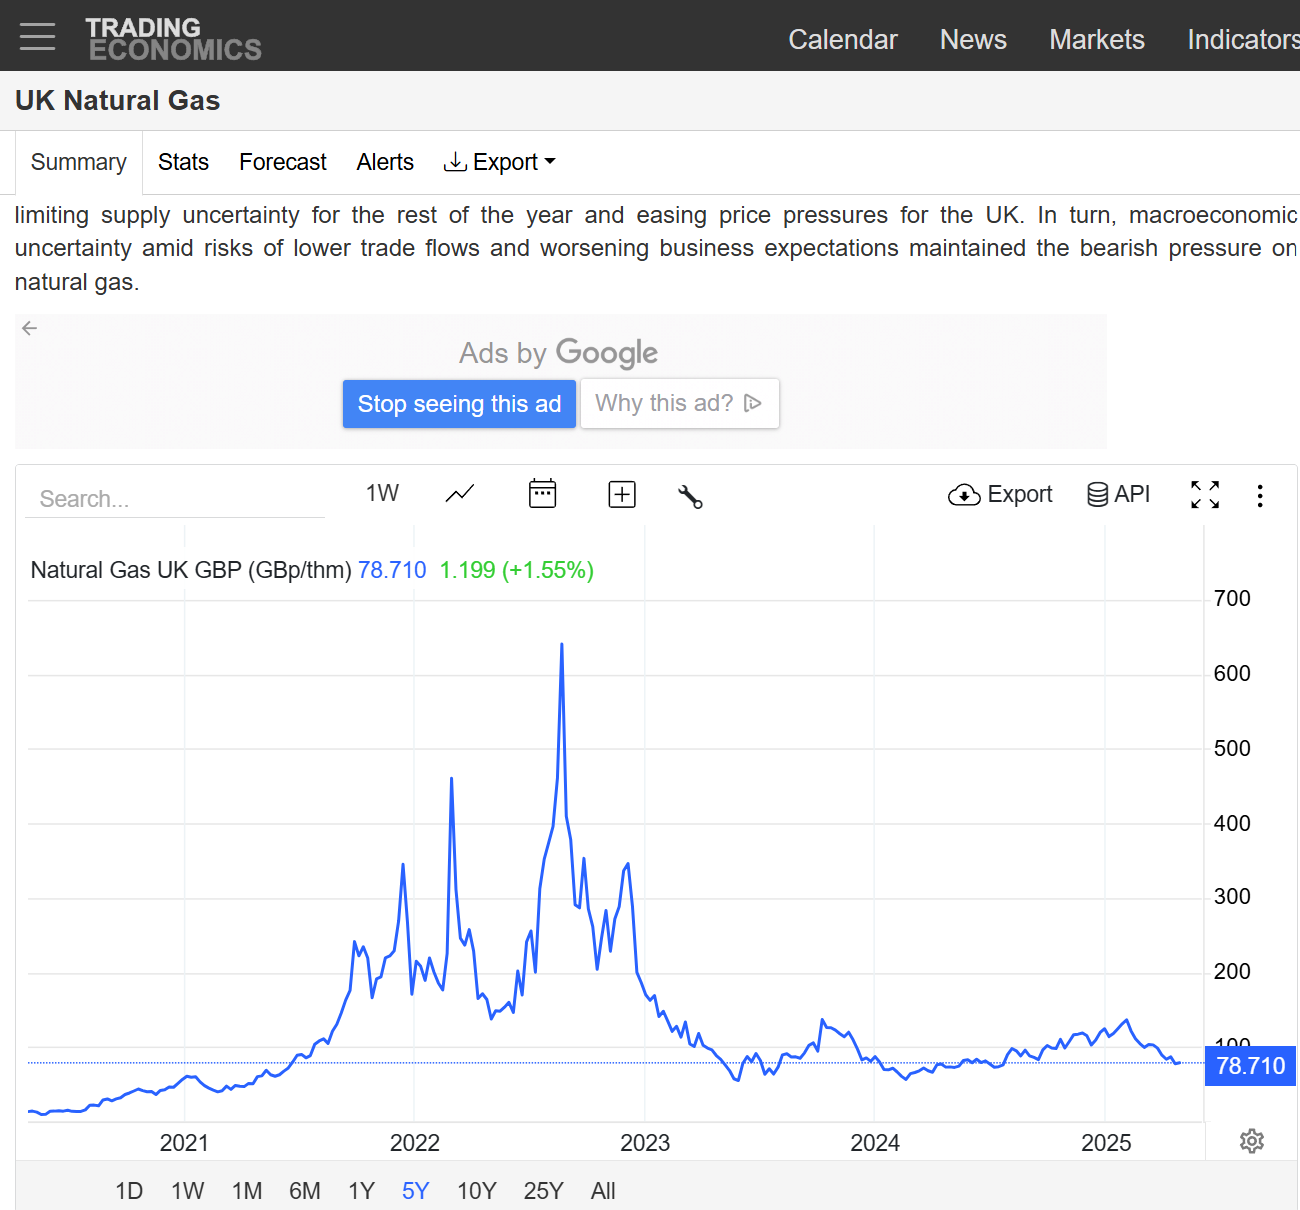The image size is (1300, 1210).
Task: Switch to the Forecast tab
Action: pyautogui.click(x=283, y=162)
